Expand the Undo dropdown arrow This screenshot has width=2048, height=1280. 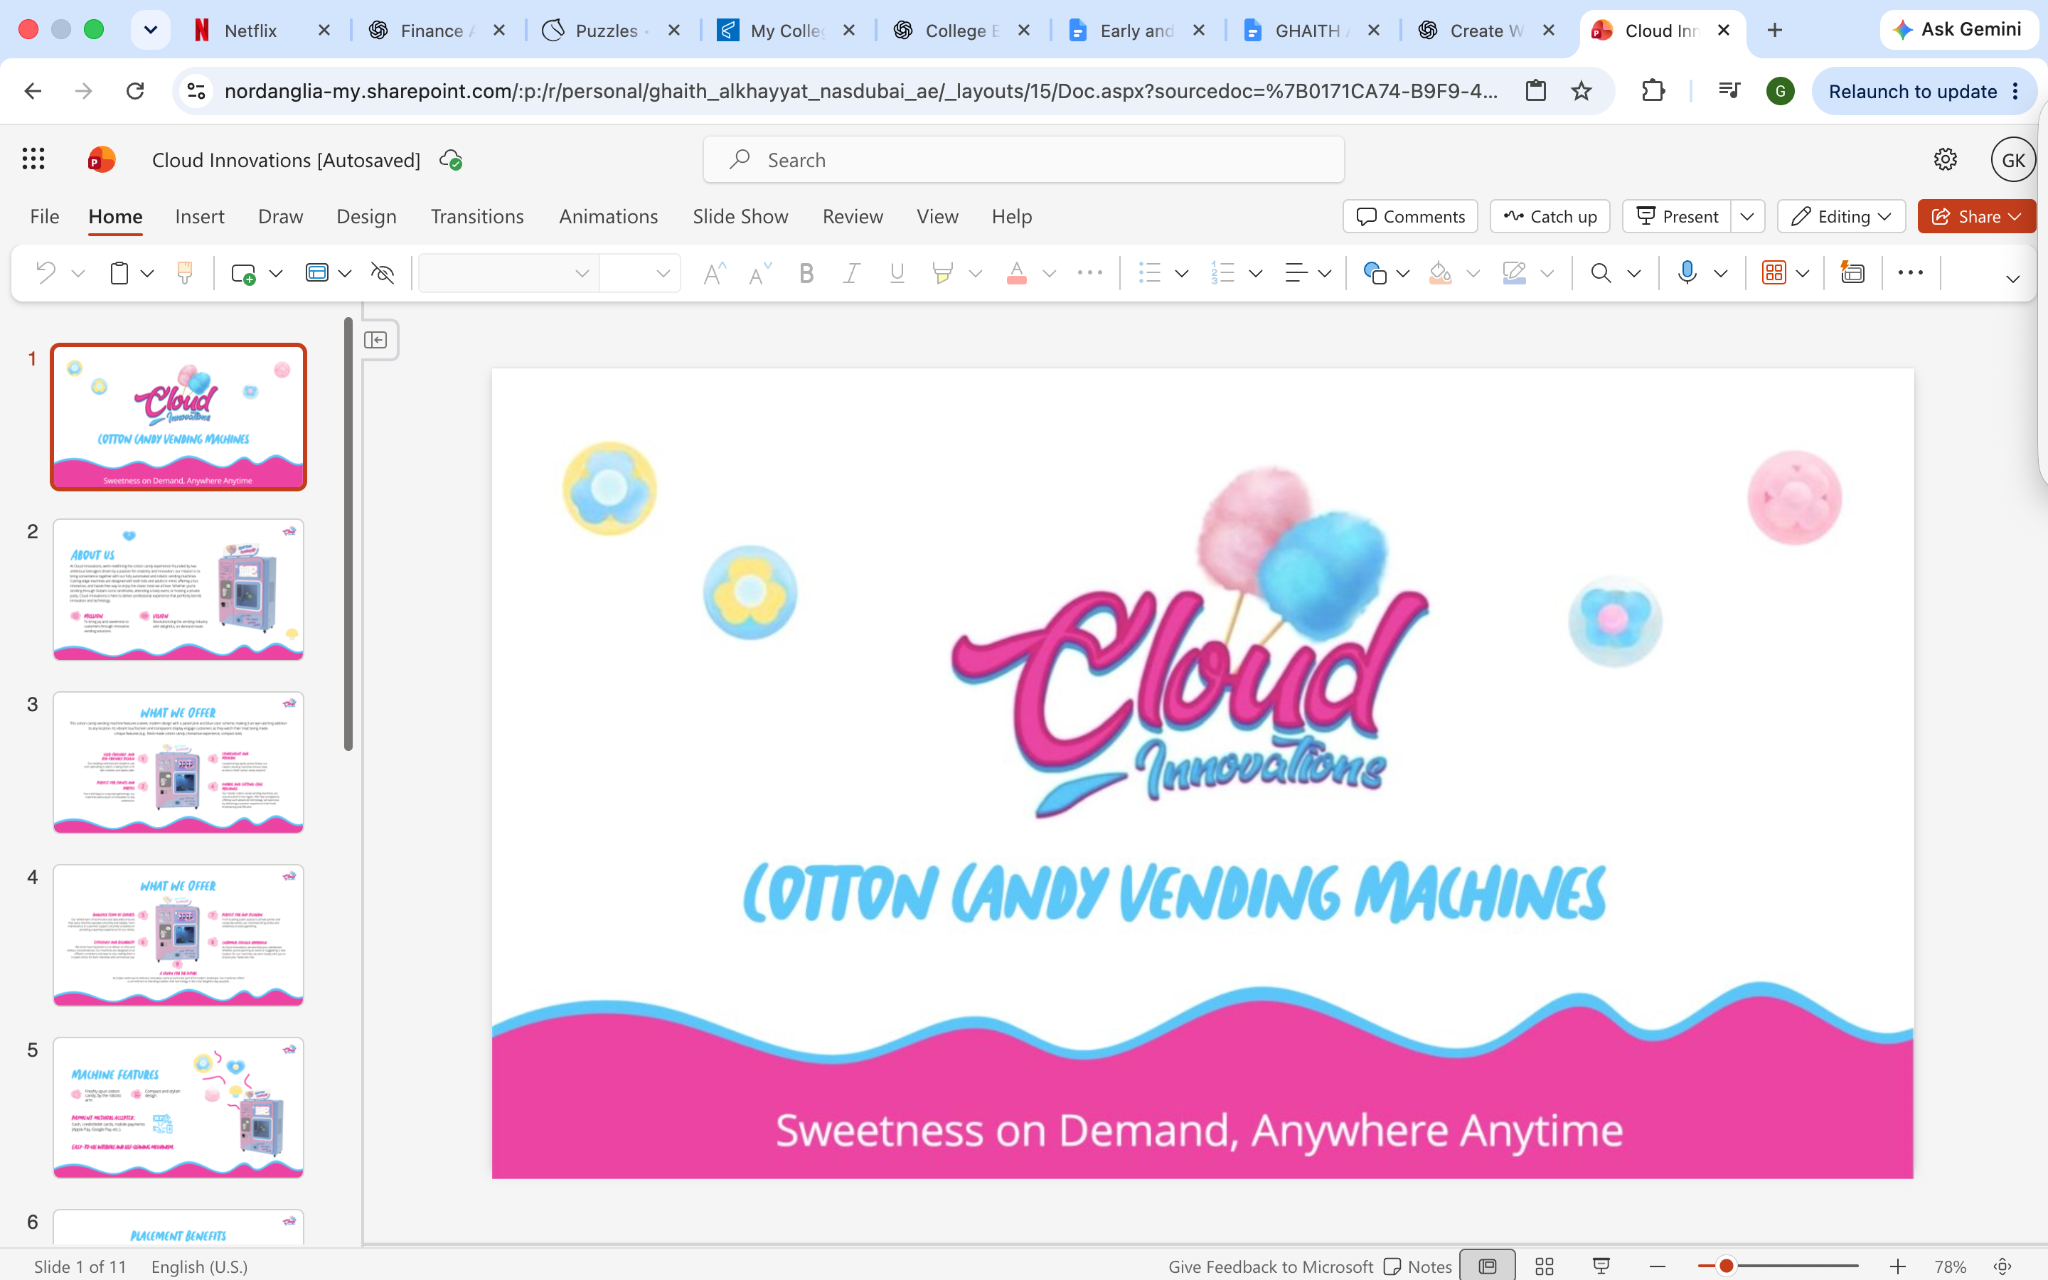click(78, 273)
